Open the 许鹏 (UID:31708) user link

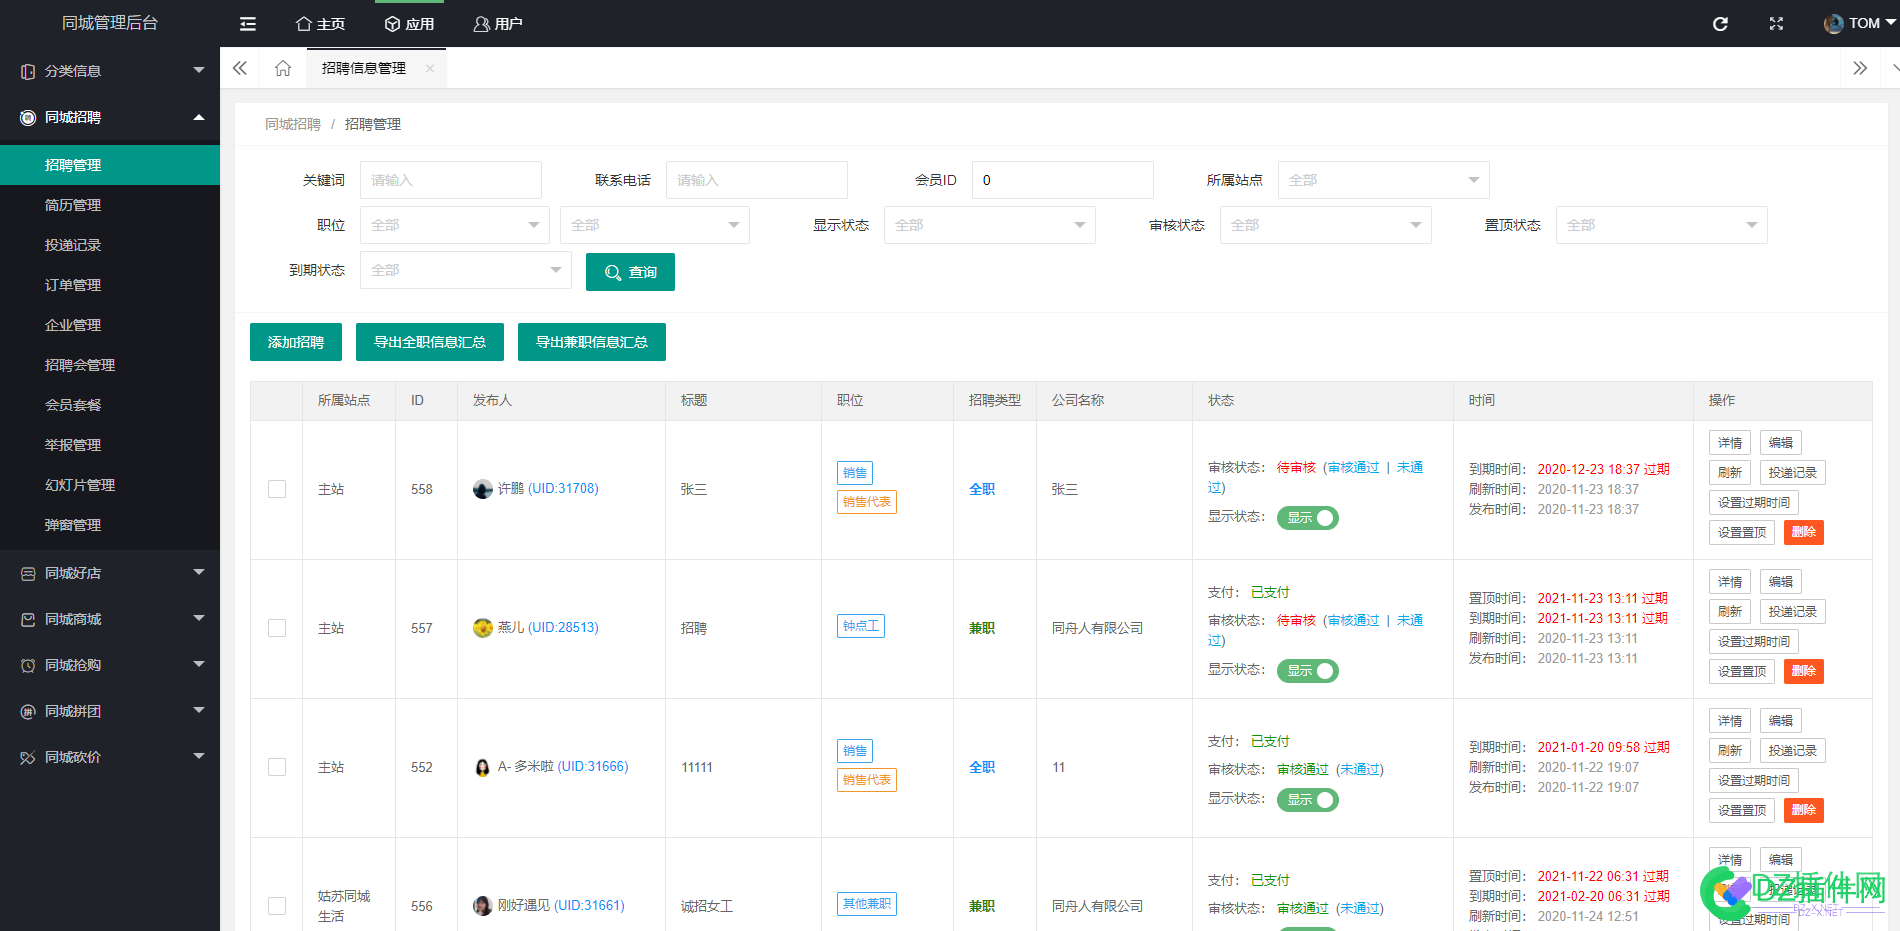tap(547, 489)
